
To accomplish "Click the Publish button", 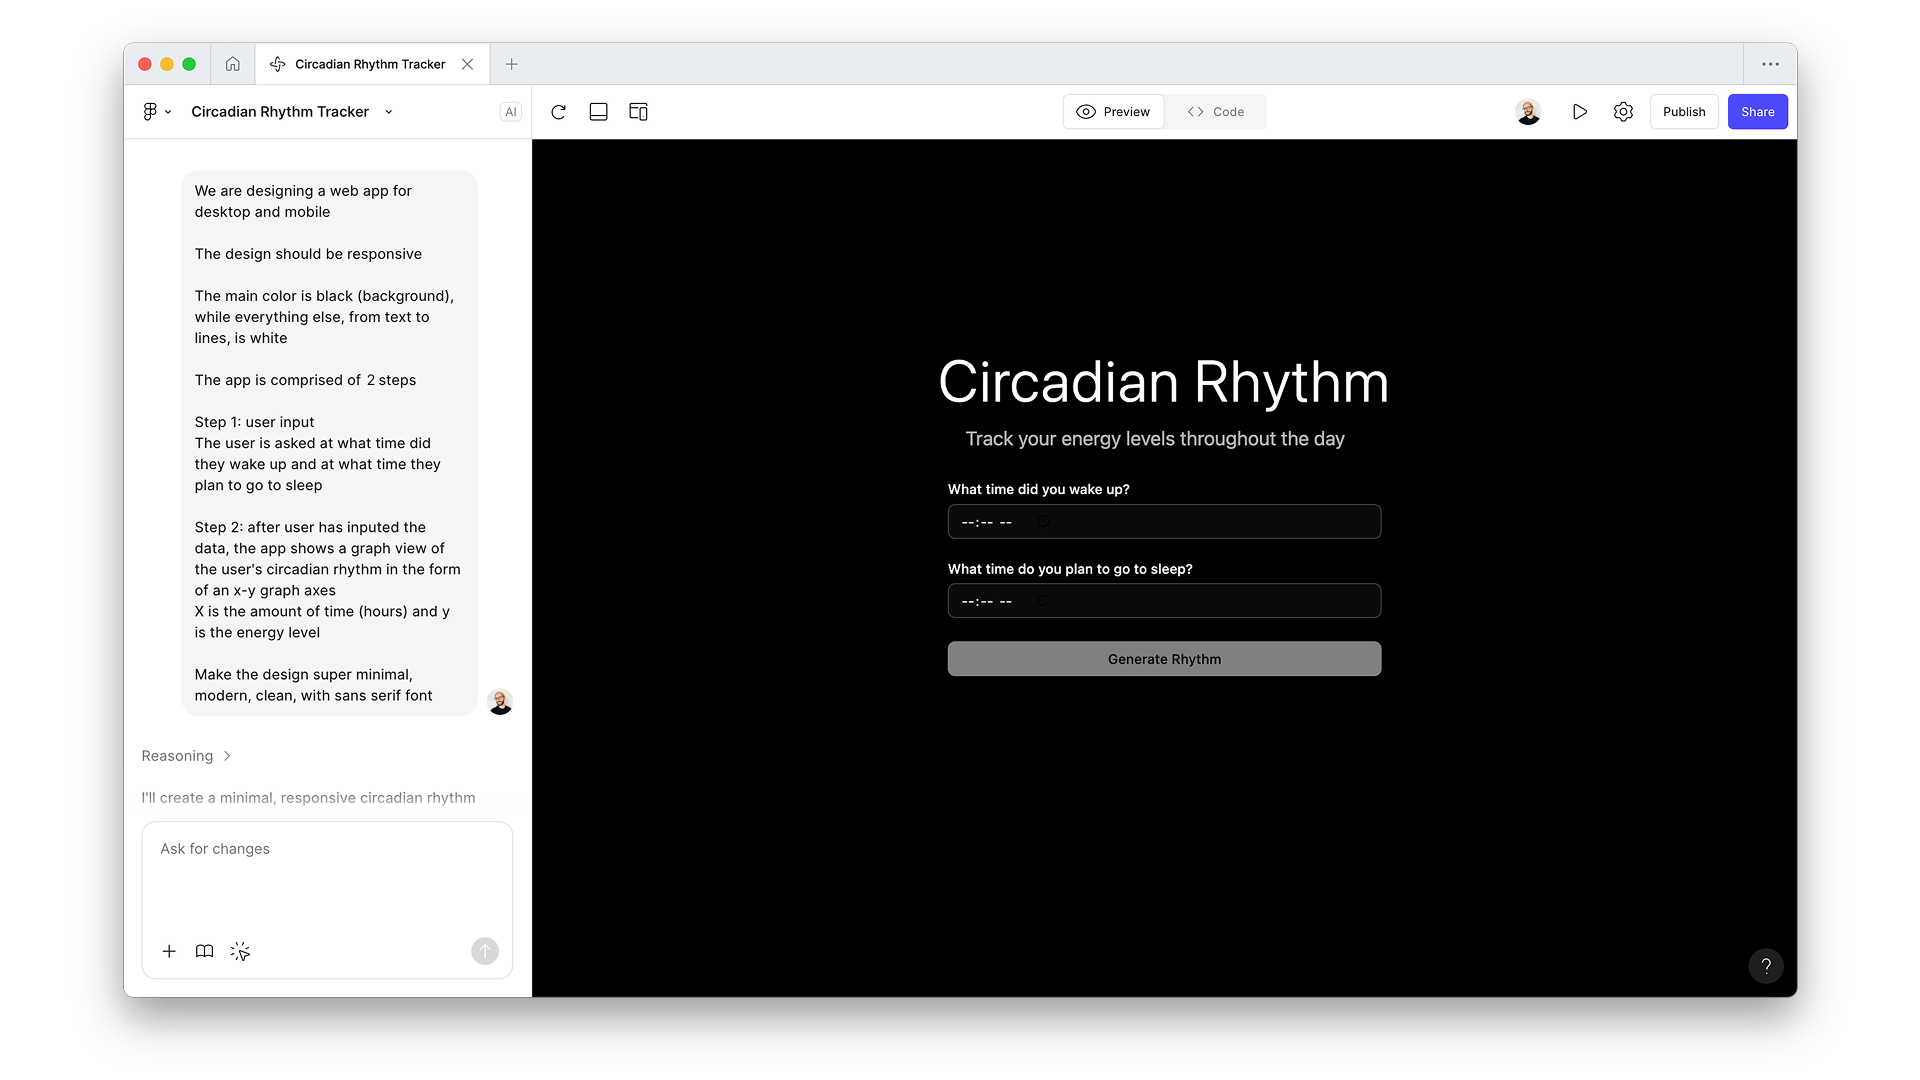I will pyautogui.click(x=1683, y=112).
